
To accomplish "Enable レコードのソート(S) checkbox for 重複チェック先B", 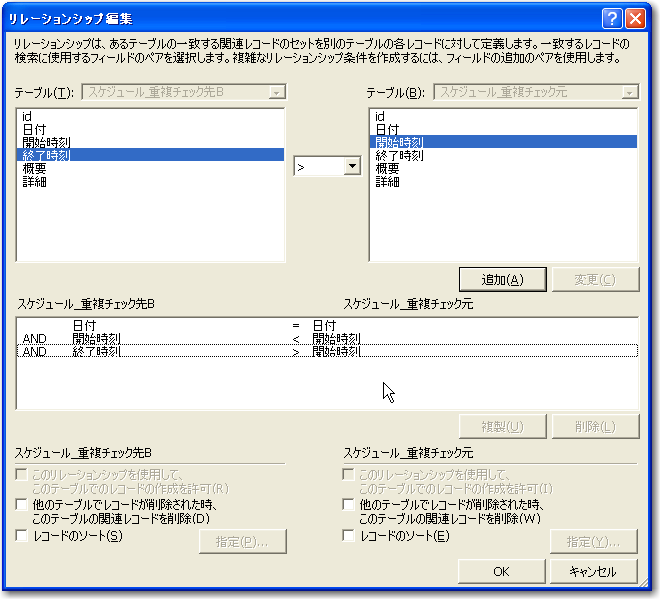I will (x=22, y=536).
